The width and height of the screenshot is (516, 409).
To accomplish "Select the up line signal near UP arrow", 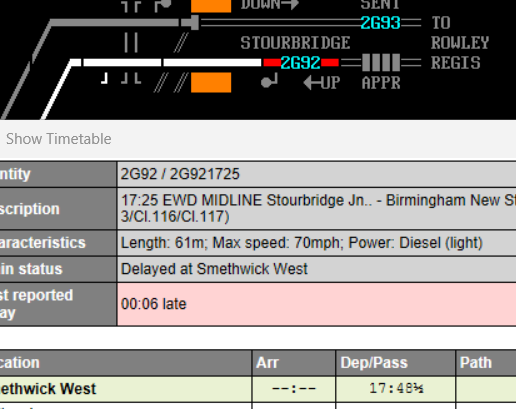I will [269, 81].
